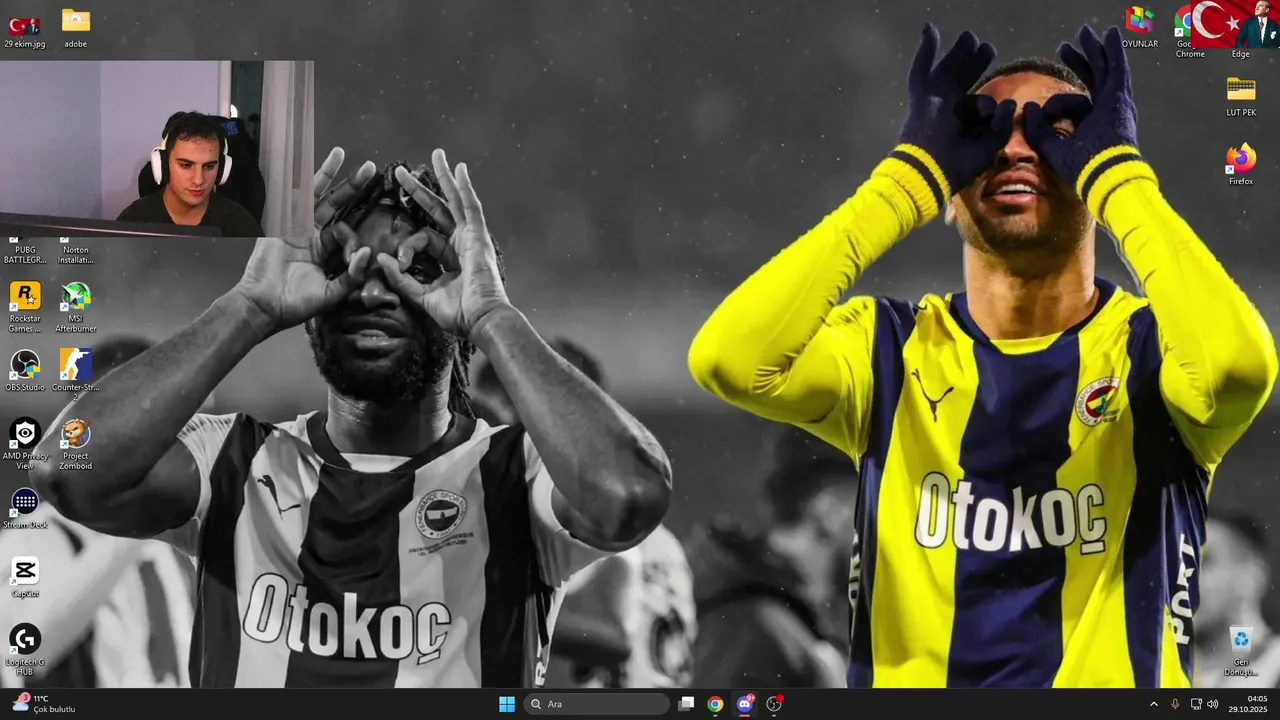Open the network status tray icon
Screen dimensions: 1280x720
[1196, 704]
